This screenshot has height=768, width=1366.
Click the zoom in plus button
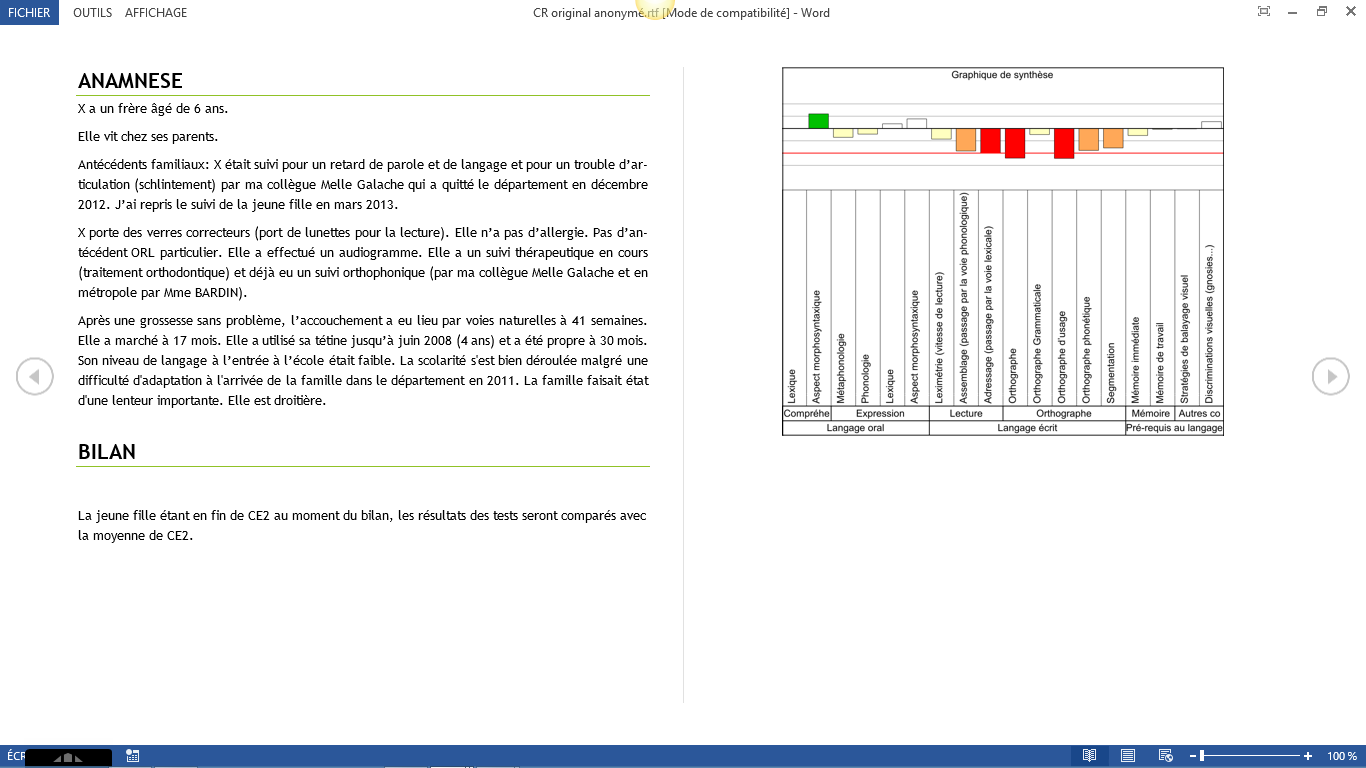pyautogui.click(x=1308, y=756)
